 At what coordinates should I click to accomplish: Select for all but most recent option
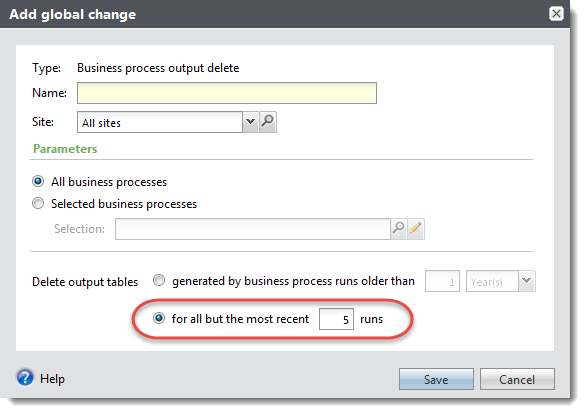coord(159,318)
